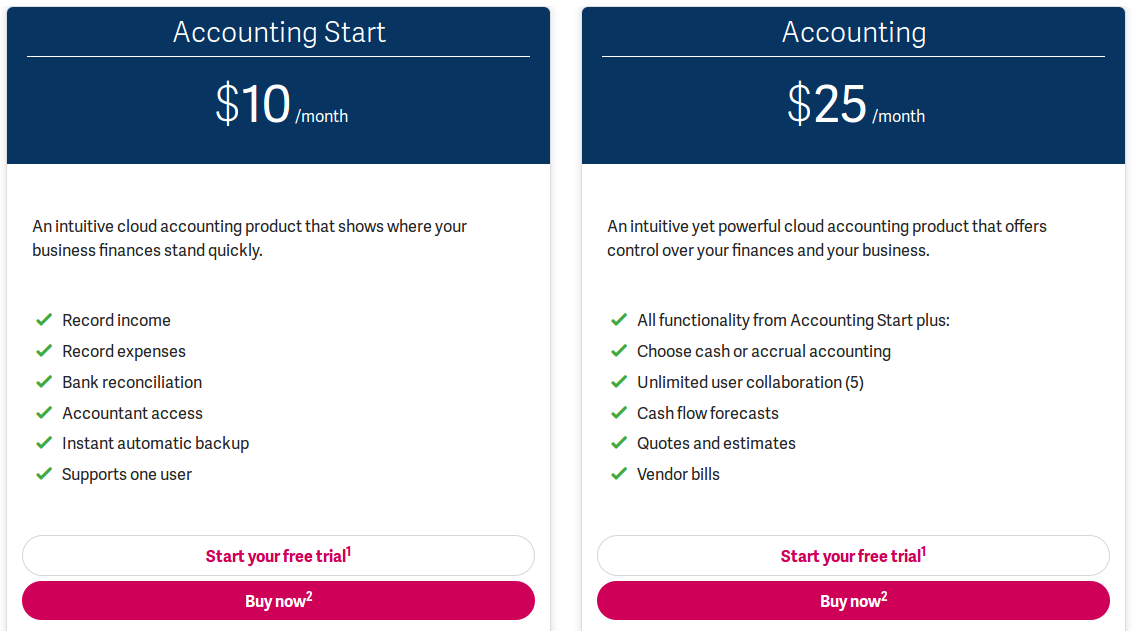Open Start your free trial for Accounting
Image resolution: width=1137 pixels, height=631 pixels.
click(x=853, y=555)
